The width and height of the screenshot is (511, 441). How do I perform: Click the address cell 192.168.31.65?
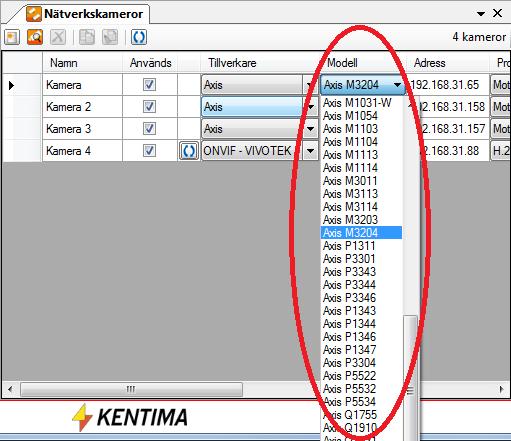447,85
